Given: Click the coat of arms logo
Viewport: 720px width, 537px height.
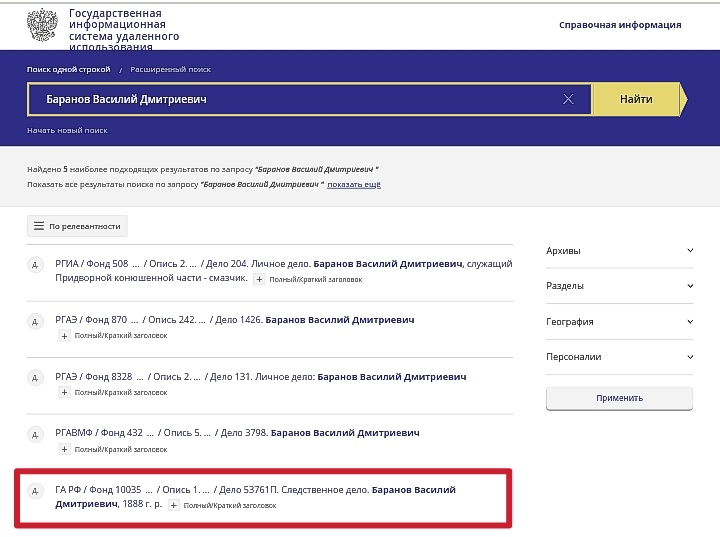Looking at the screenshot, I should tap(42, 25).
